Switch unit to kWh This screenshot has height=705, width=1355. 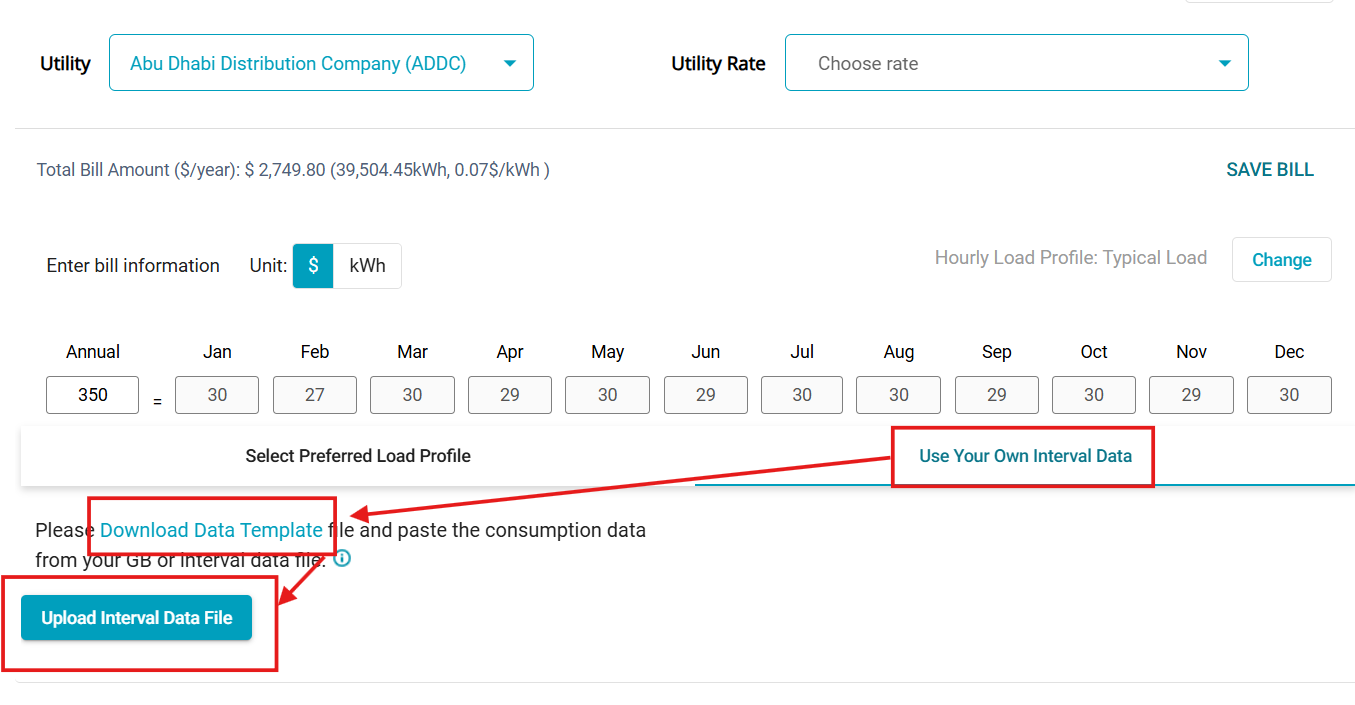tap(367, 266)
